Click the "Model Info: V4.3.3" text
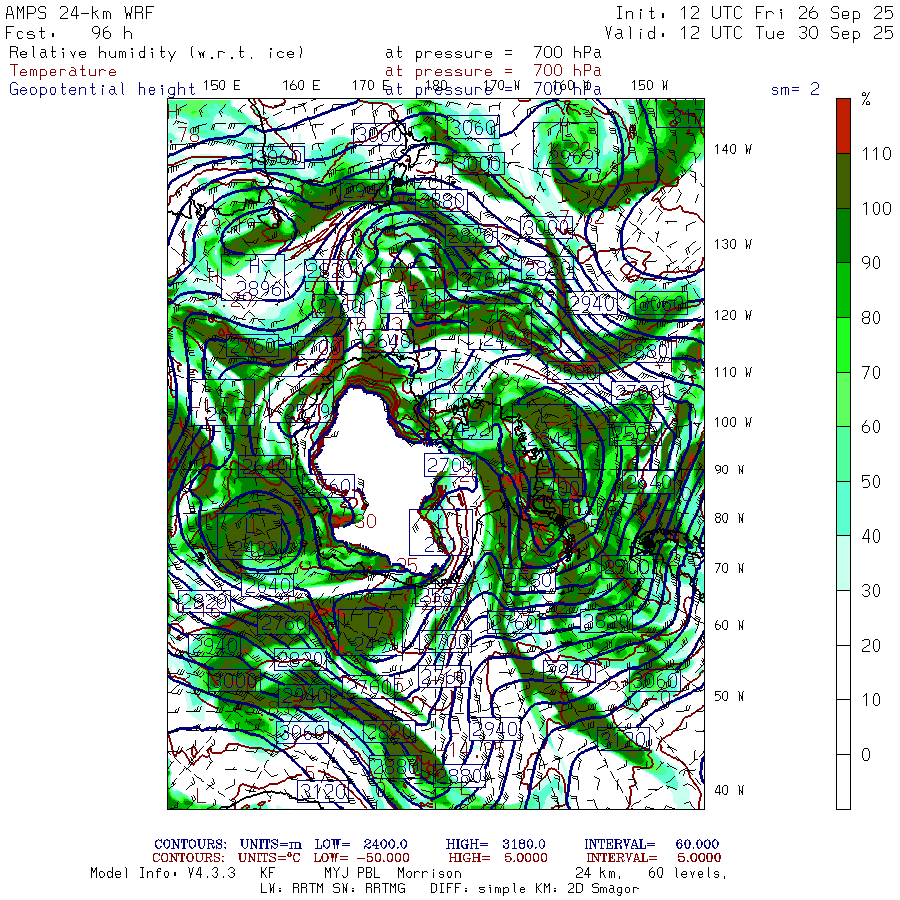This screenshot has width=900, height=900. (x=163, y=874)
